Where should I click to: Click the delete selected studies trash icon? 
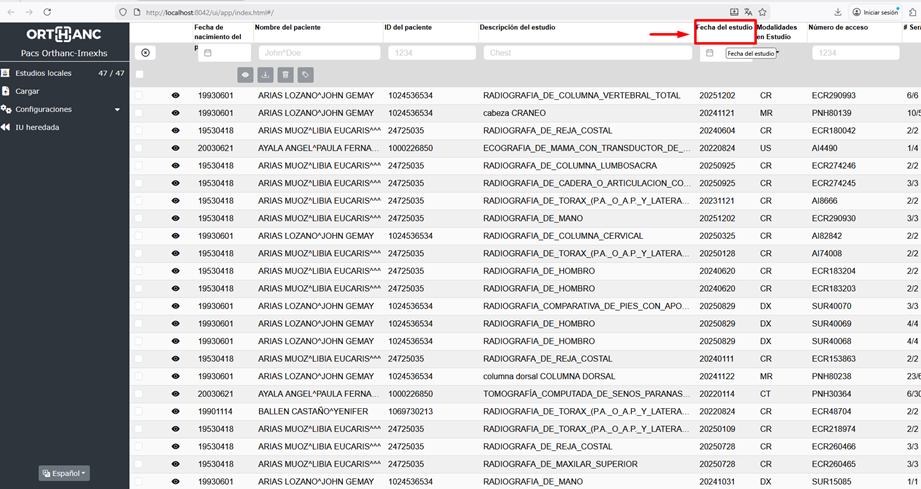pos(285,75)
